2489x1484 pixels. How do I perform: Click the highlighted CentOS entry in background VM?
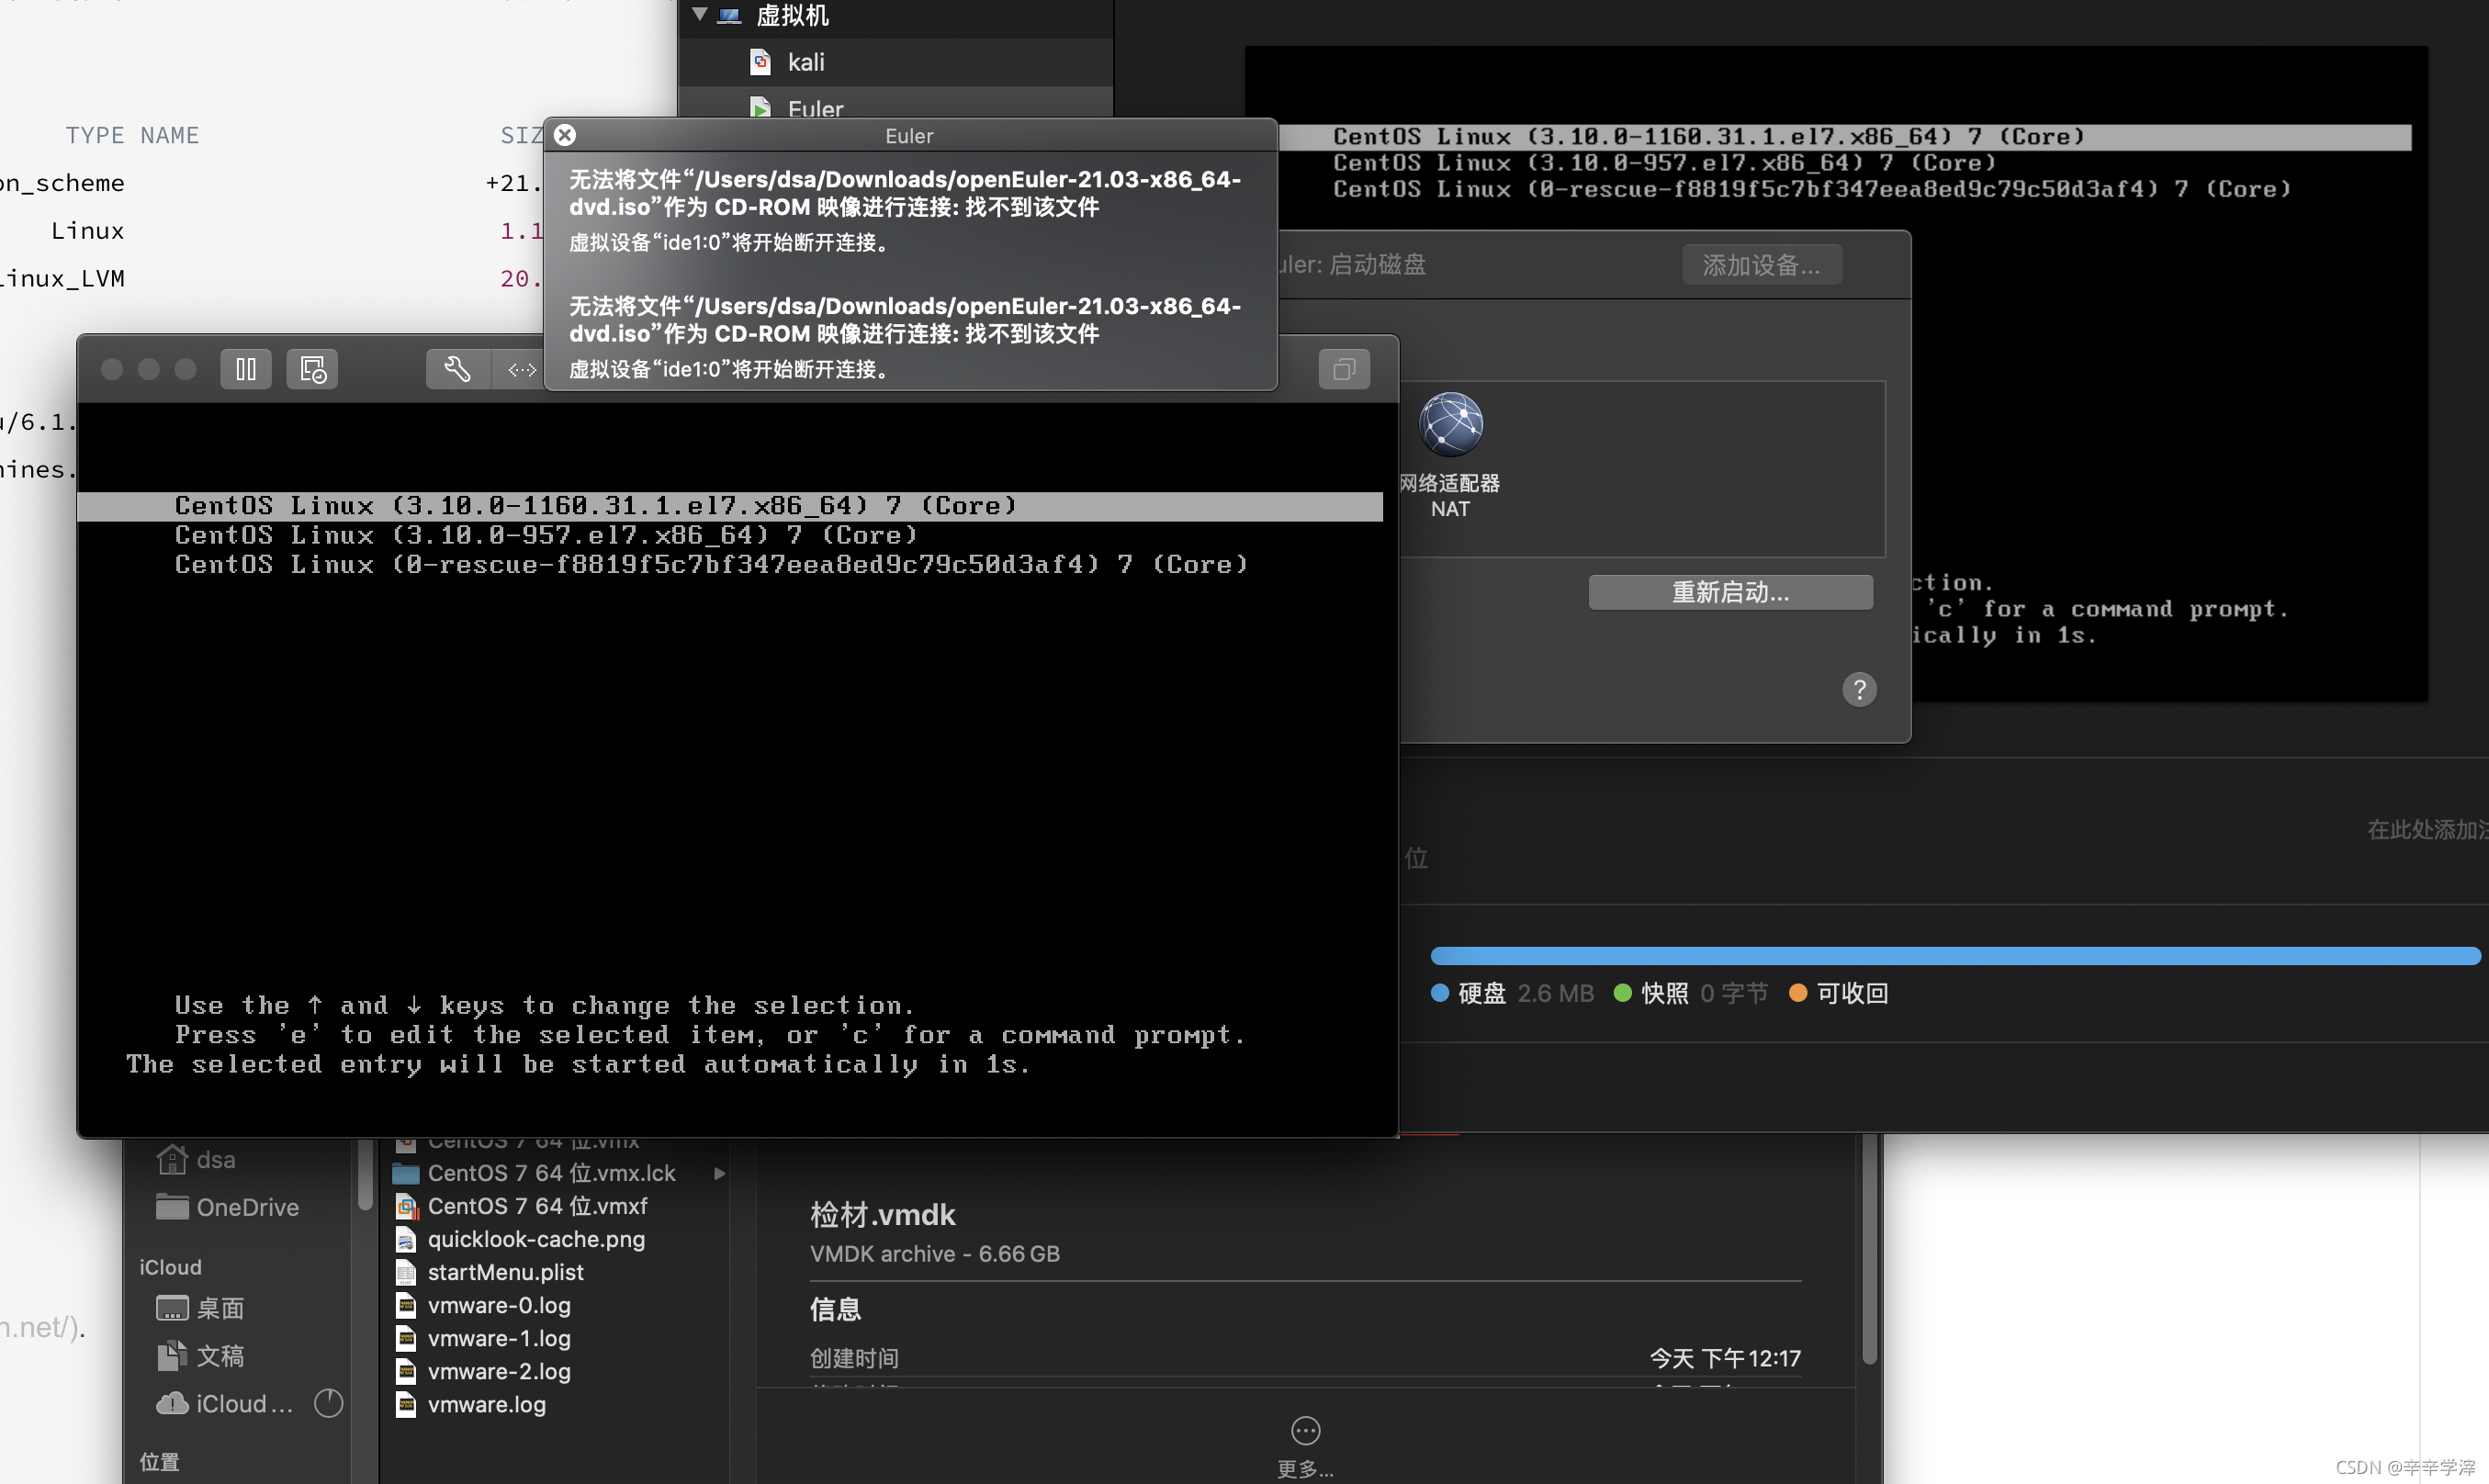pos(1845,137)
